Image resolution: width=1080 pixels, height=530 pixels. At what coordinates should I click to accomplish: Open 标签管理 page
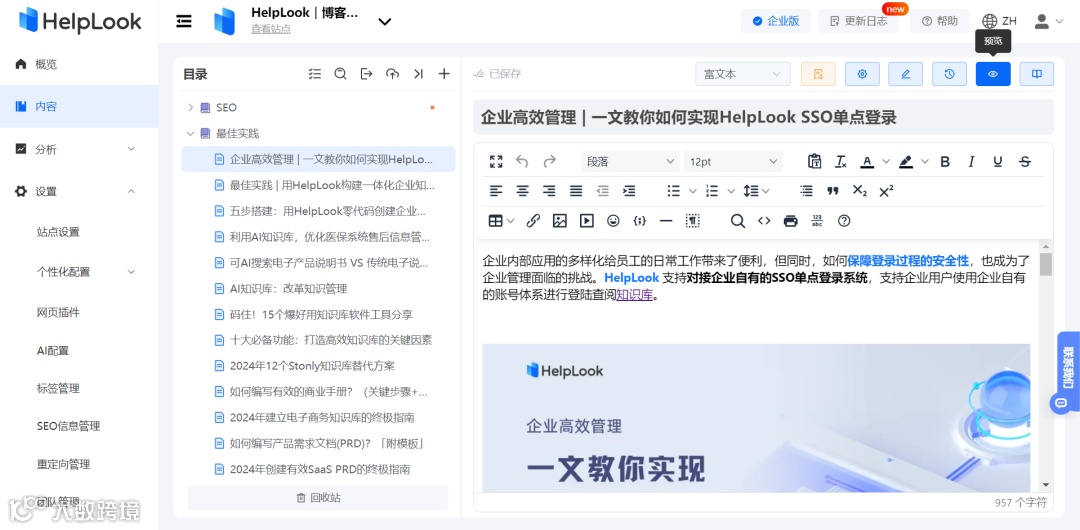click(58, 388)
